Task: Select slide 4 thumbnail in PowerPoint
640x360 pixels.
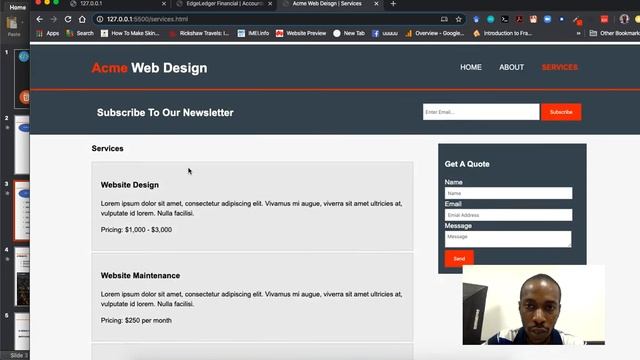Action: point(22,276)
